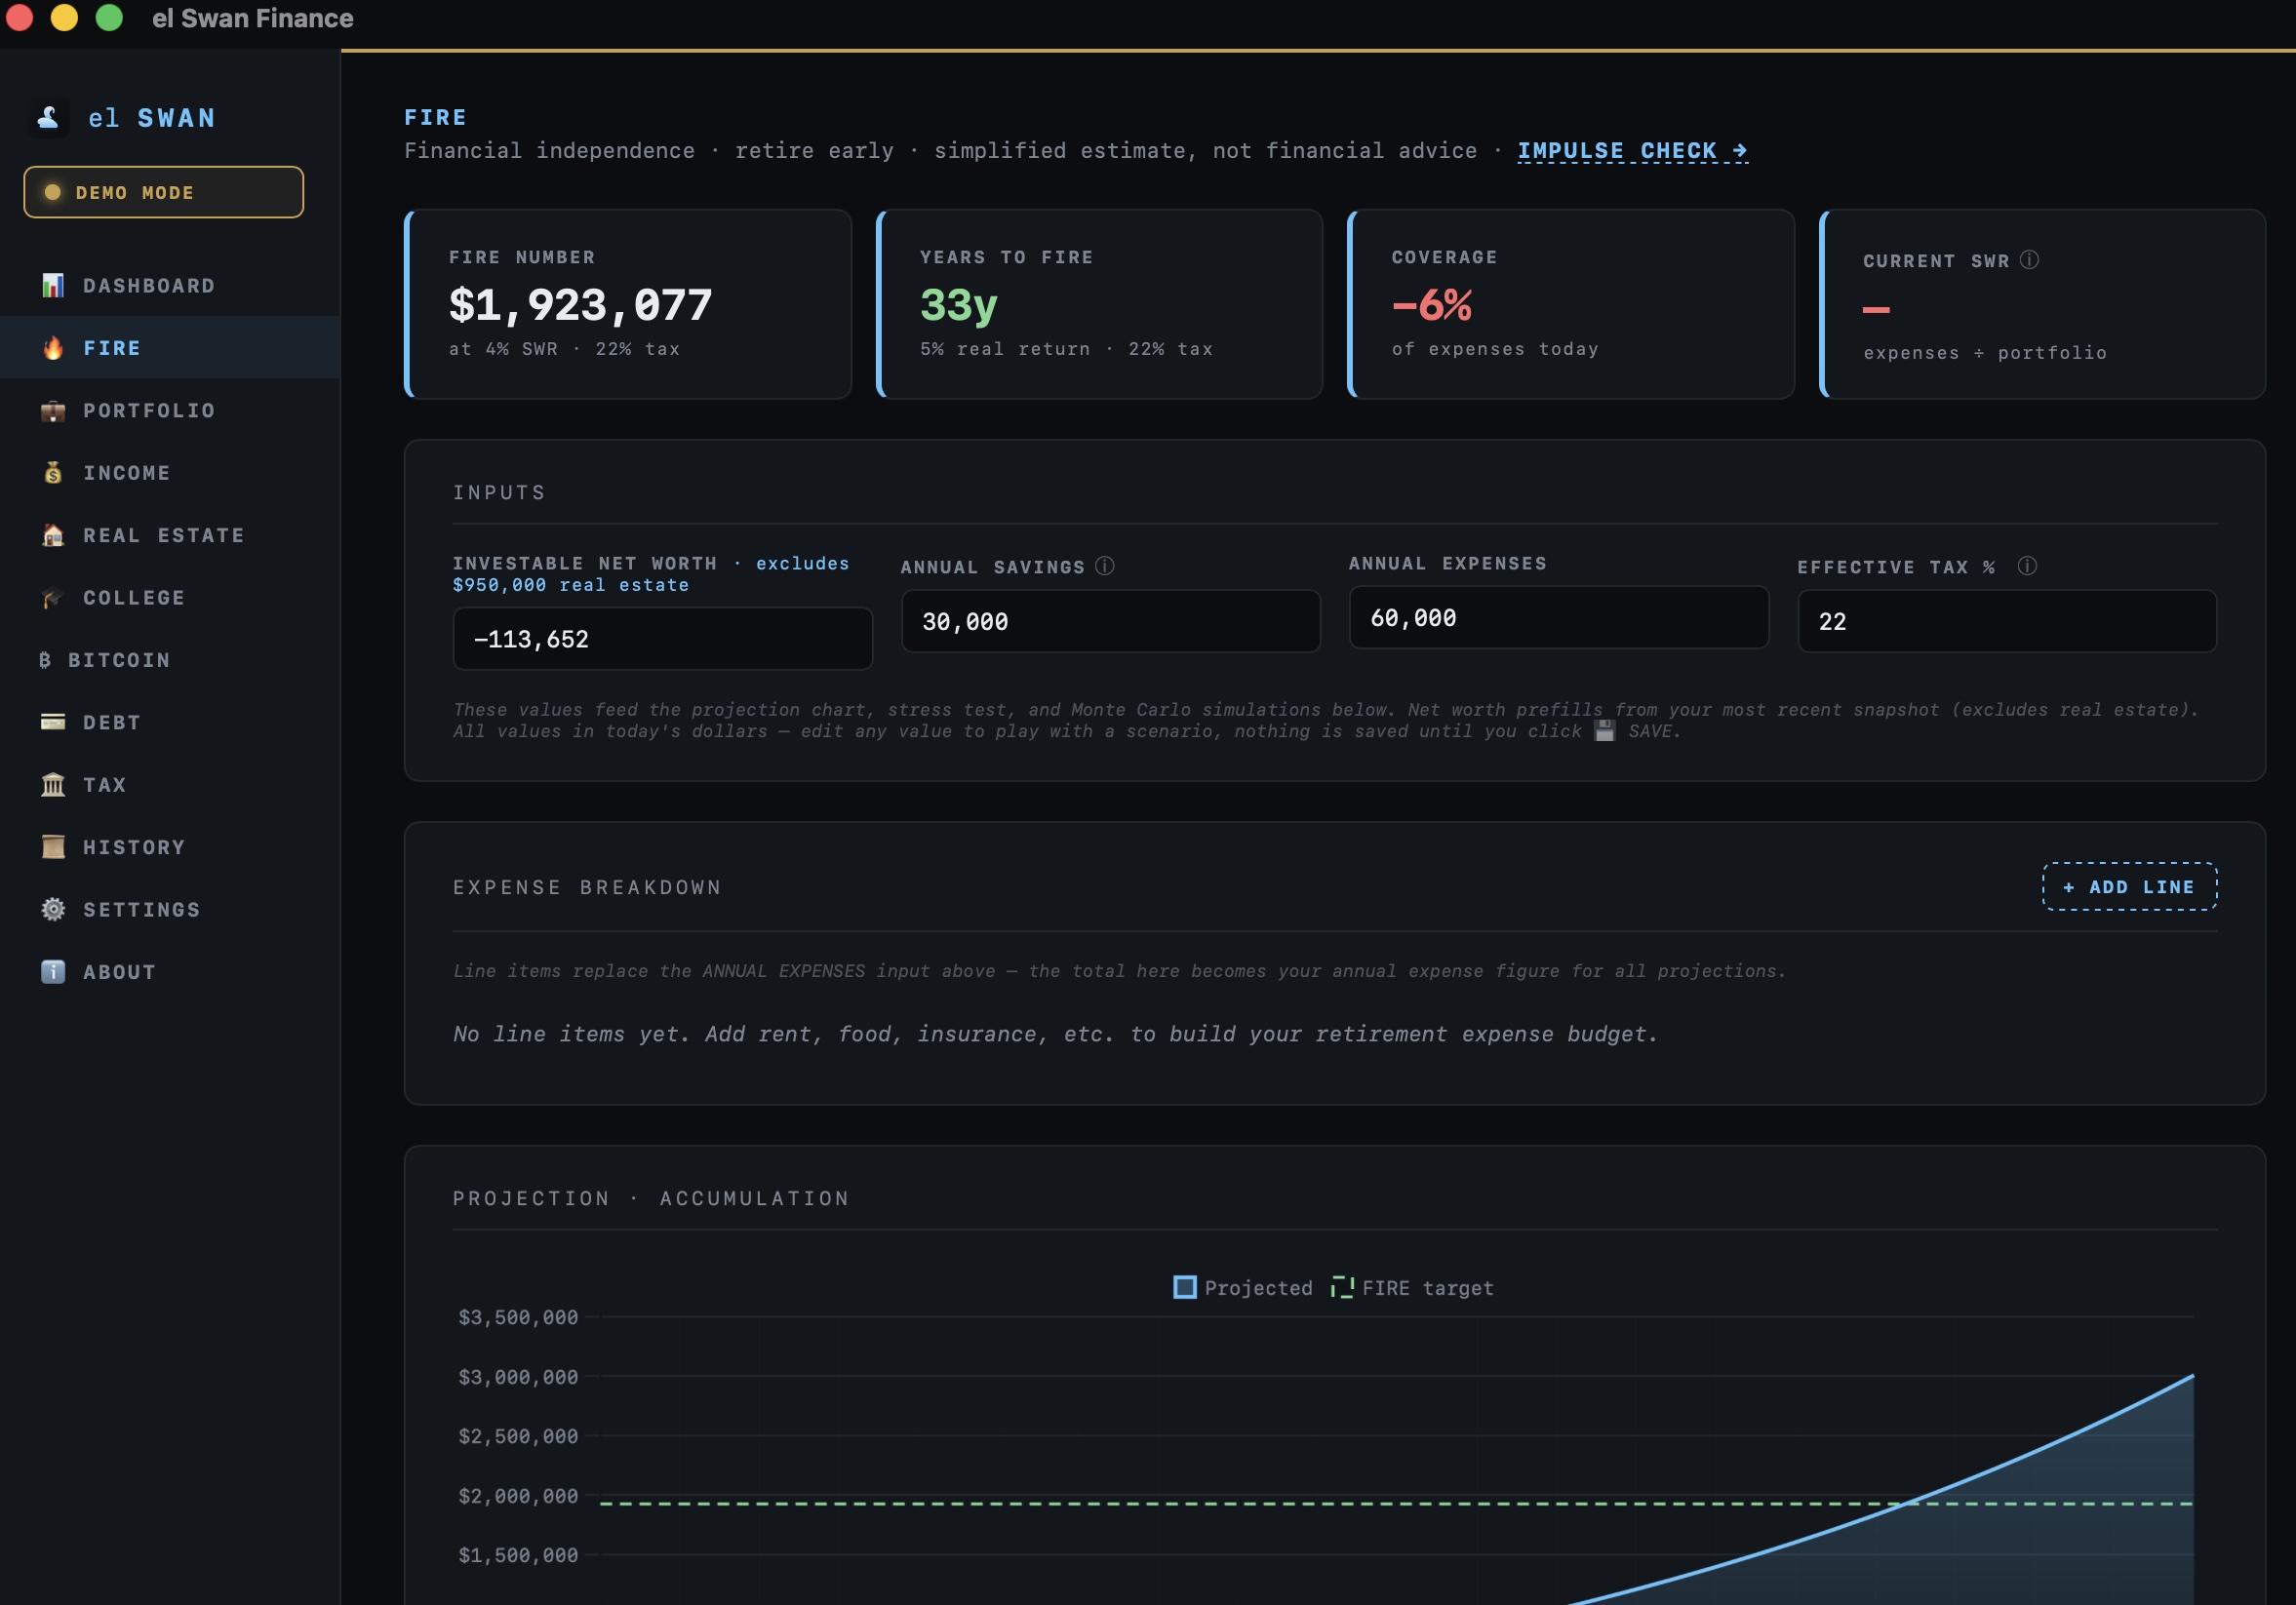Click the Demo Mode indicator
Screen dimensions: 2296x1605
point(162,191)
